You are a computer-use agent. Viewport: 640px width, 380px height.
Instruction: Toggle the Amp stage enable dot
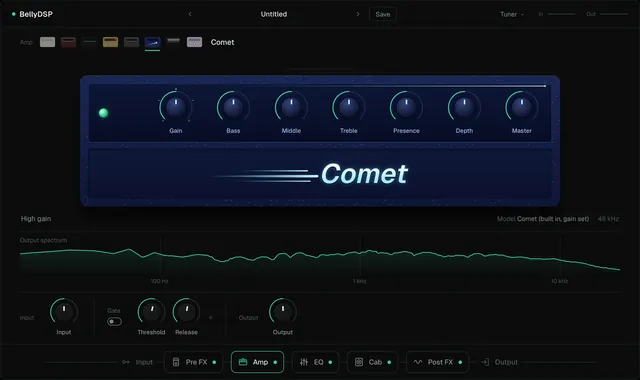click(x=275, y=362)
